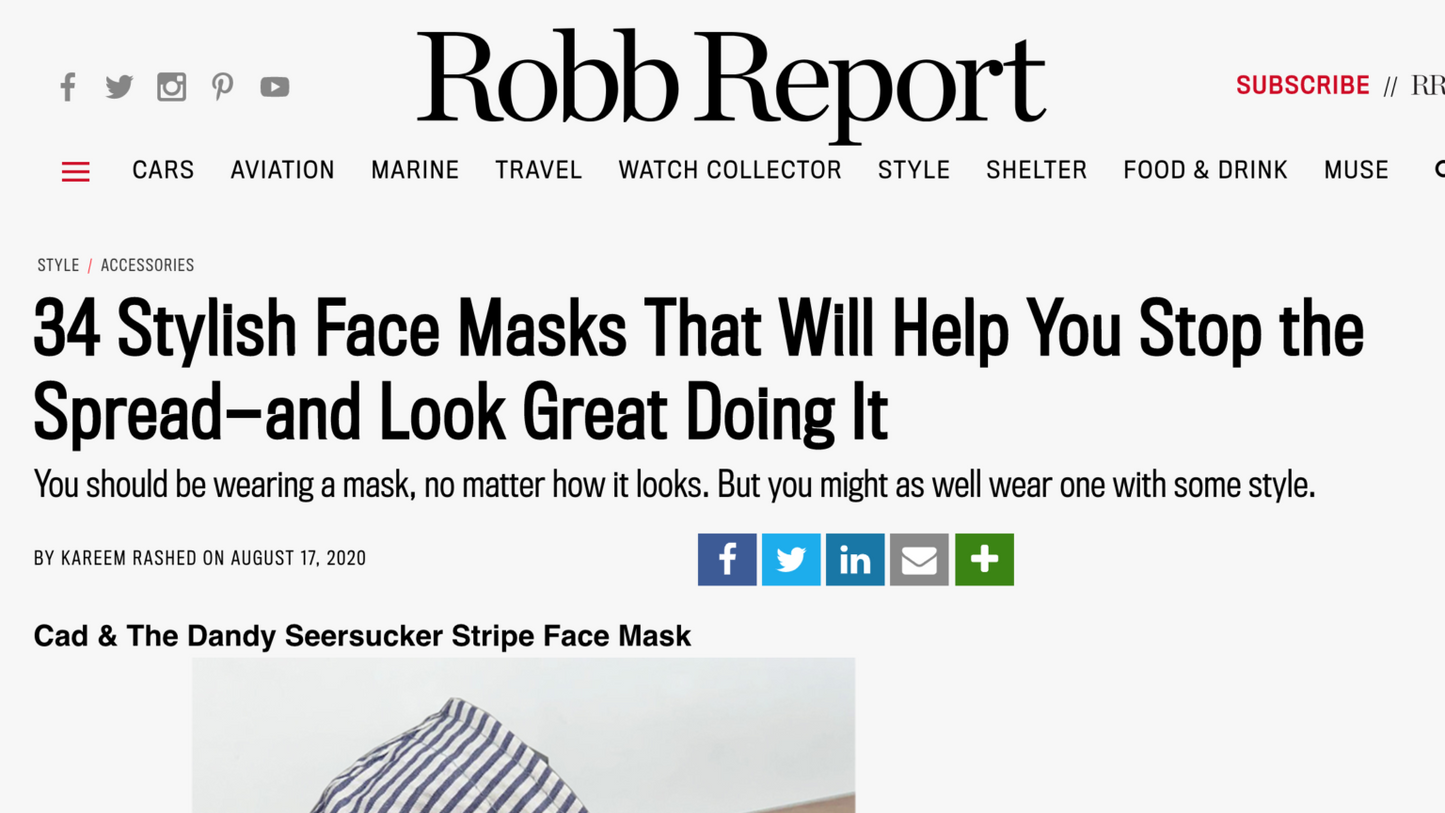This screenshot has height=813, width=1445.
Task: Go to Cars section
Action: click(163, 170)
